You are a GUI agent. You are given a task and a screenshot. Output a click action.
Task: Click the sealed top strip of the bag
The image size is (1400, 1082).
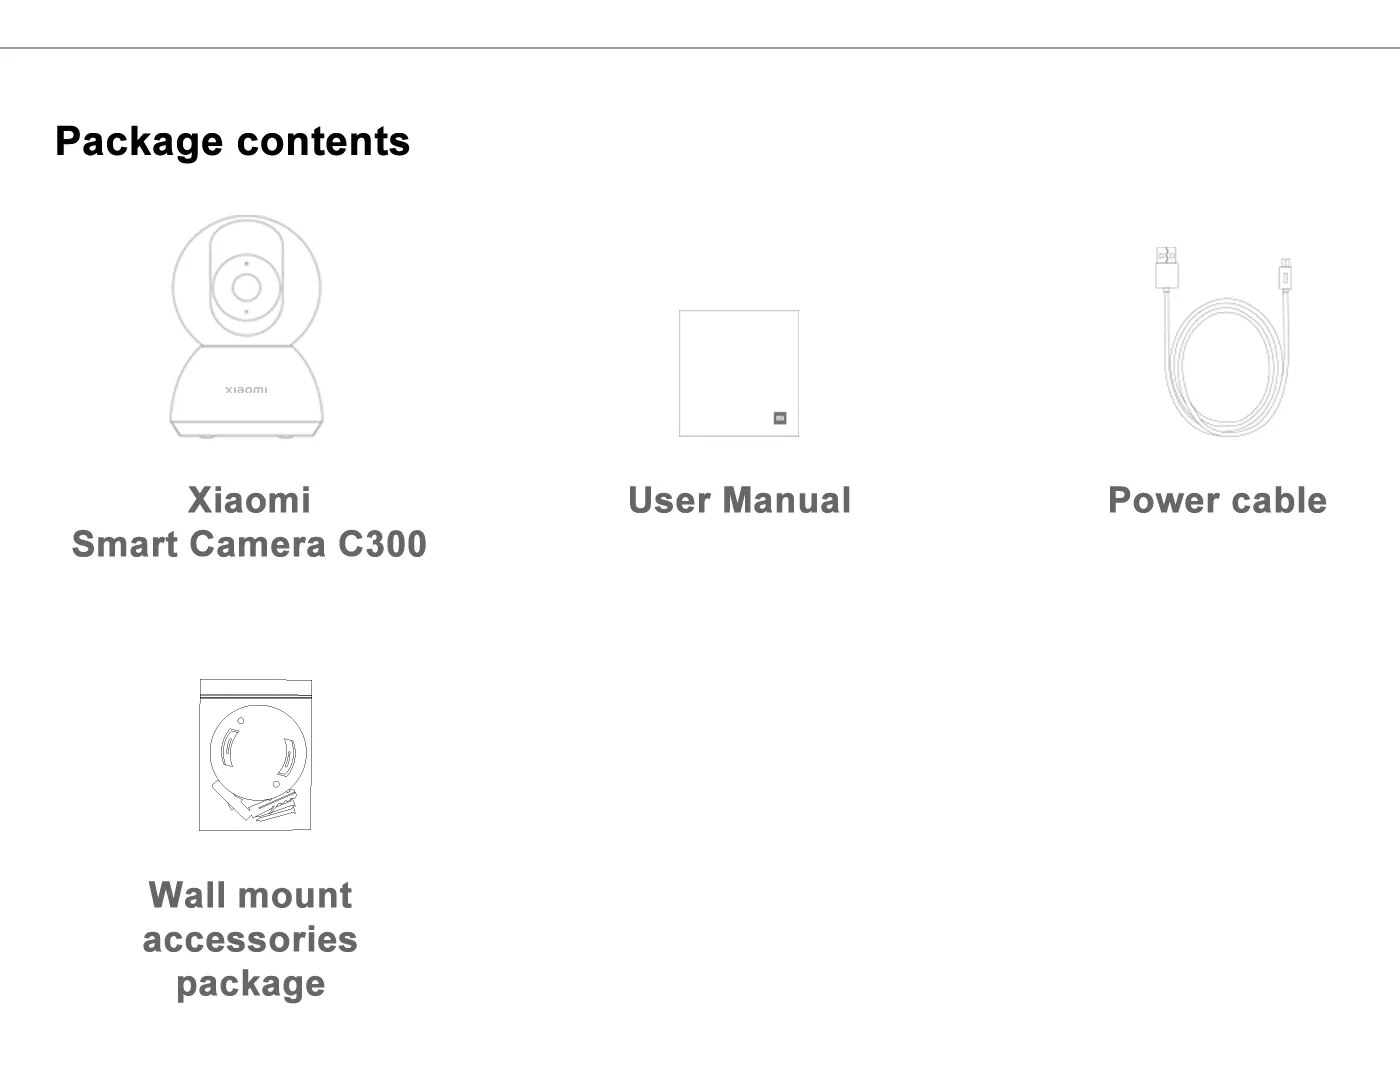[x=255, y=688]
